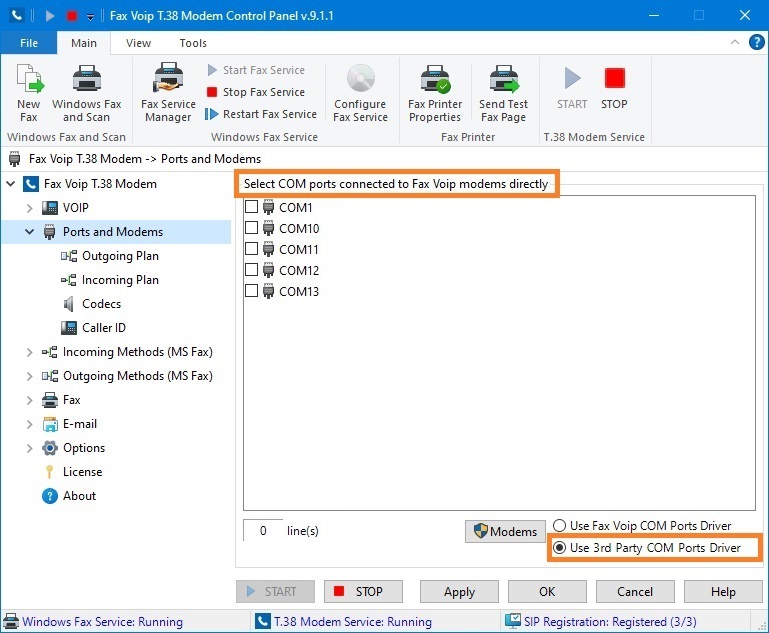Screen dimensions: 769x633
Task: Open Codecs settings
Action: pos(91,304)
